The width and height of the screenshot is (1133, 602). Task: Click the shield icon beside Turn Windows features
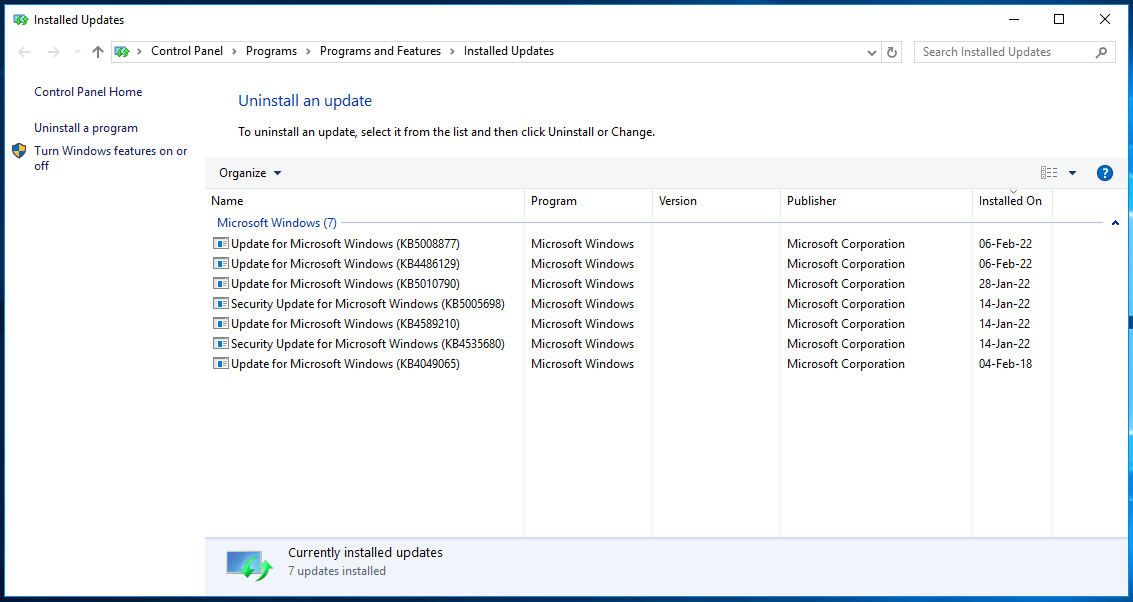point(19,151)
